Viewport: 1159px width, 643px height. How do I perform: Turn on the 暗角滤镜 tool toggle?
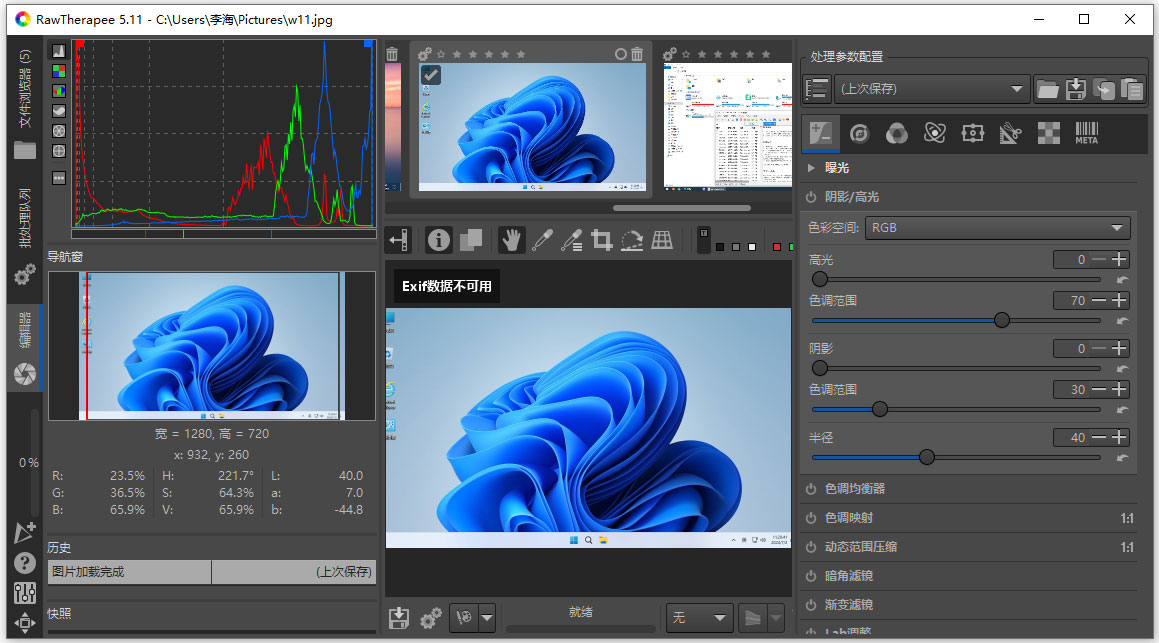[810, 576]
